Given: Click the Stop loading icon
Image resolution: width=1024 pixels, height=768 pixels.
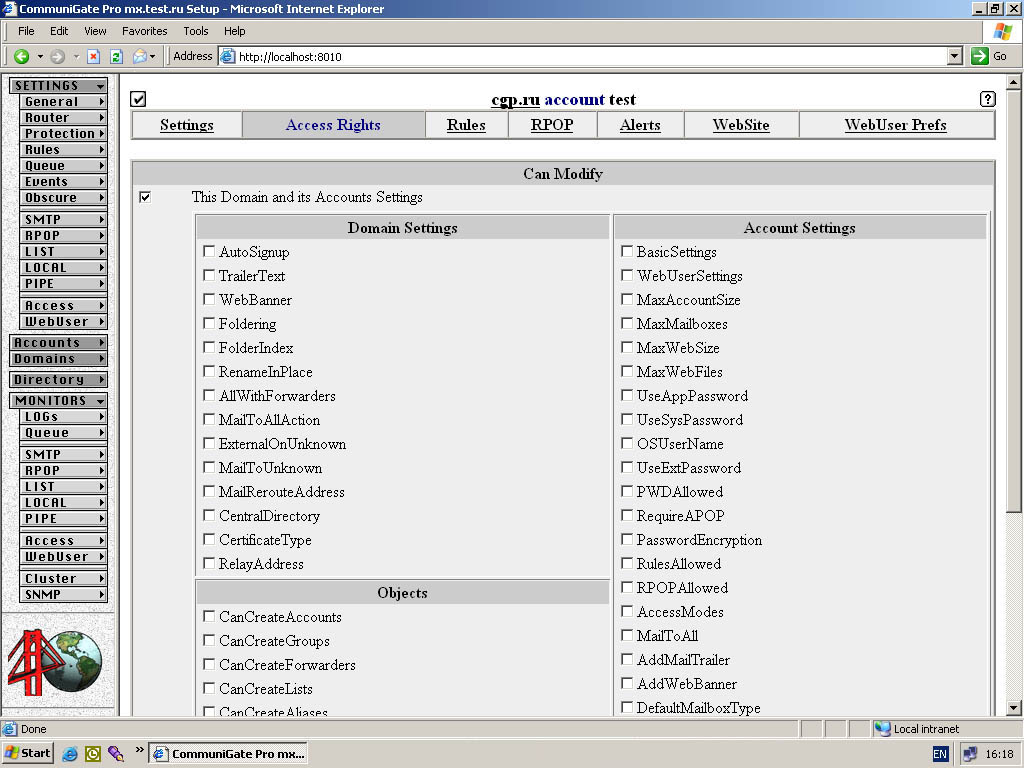Looking at the screenshot, I should click(94, 56).
